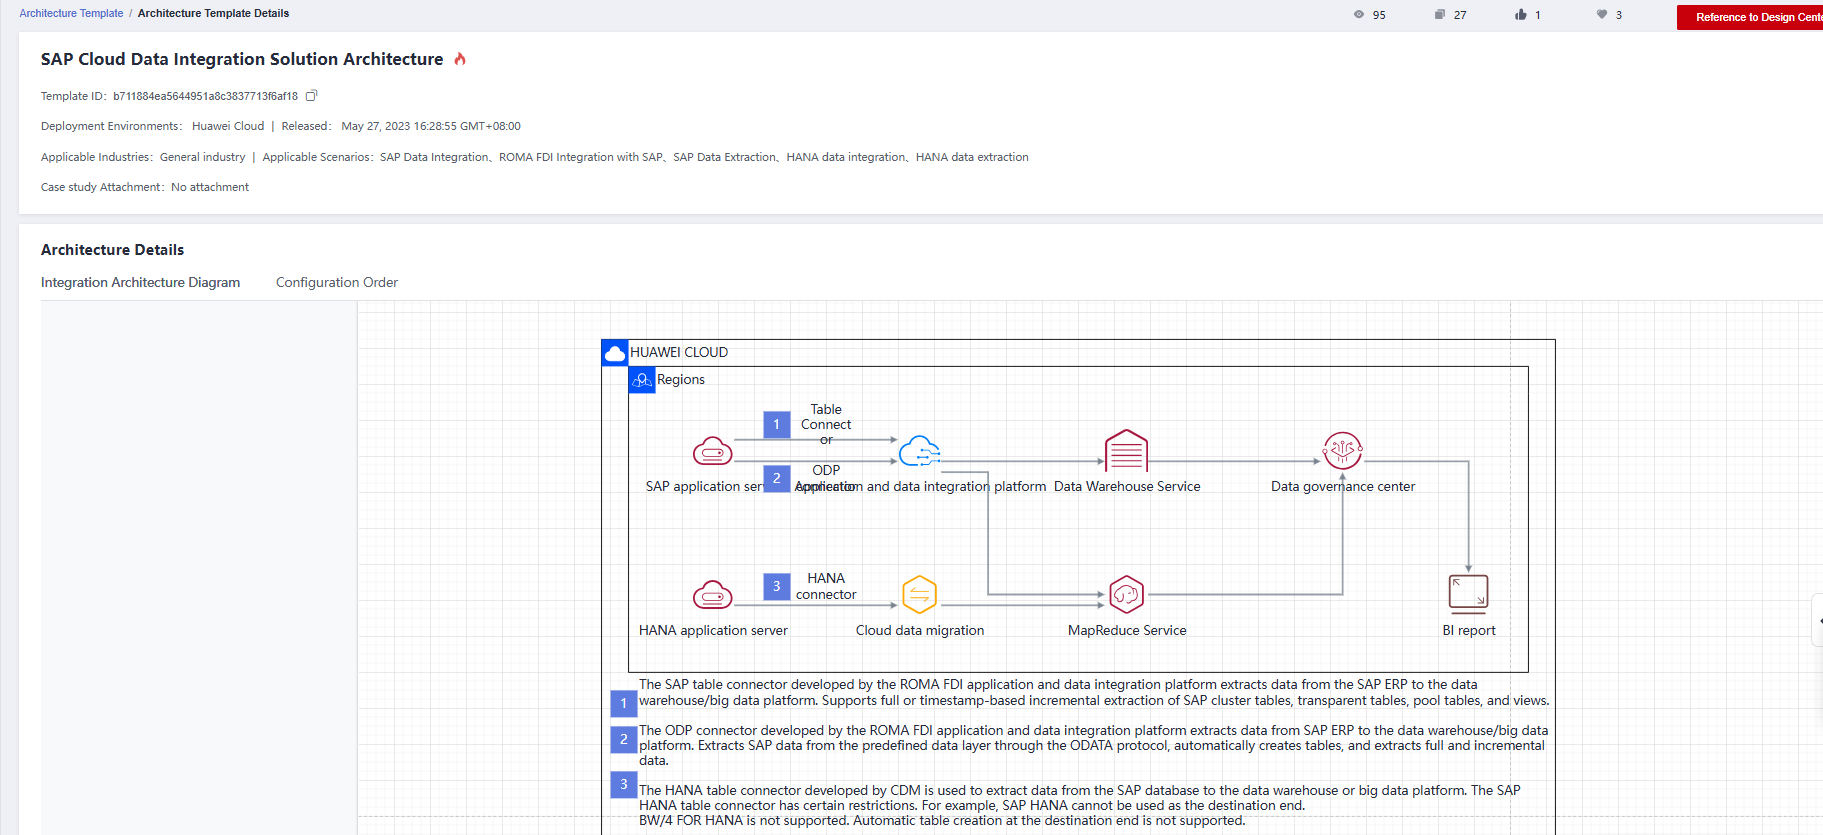Click the step 3 marker near HANA connector
Image resolution: width=1823 pixels, height=835 pixels.
pos(777,587)
